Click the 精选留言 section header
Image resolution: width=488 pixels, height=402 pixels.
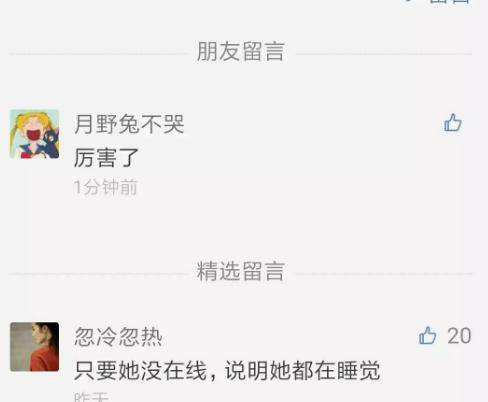point(241,271)
